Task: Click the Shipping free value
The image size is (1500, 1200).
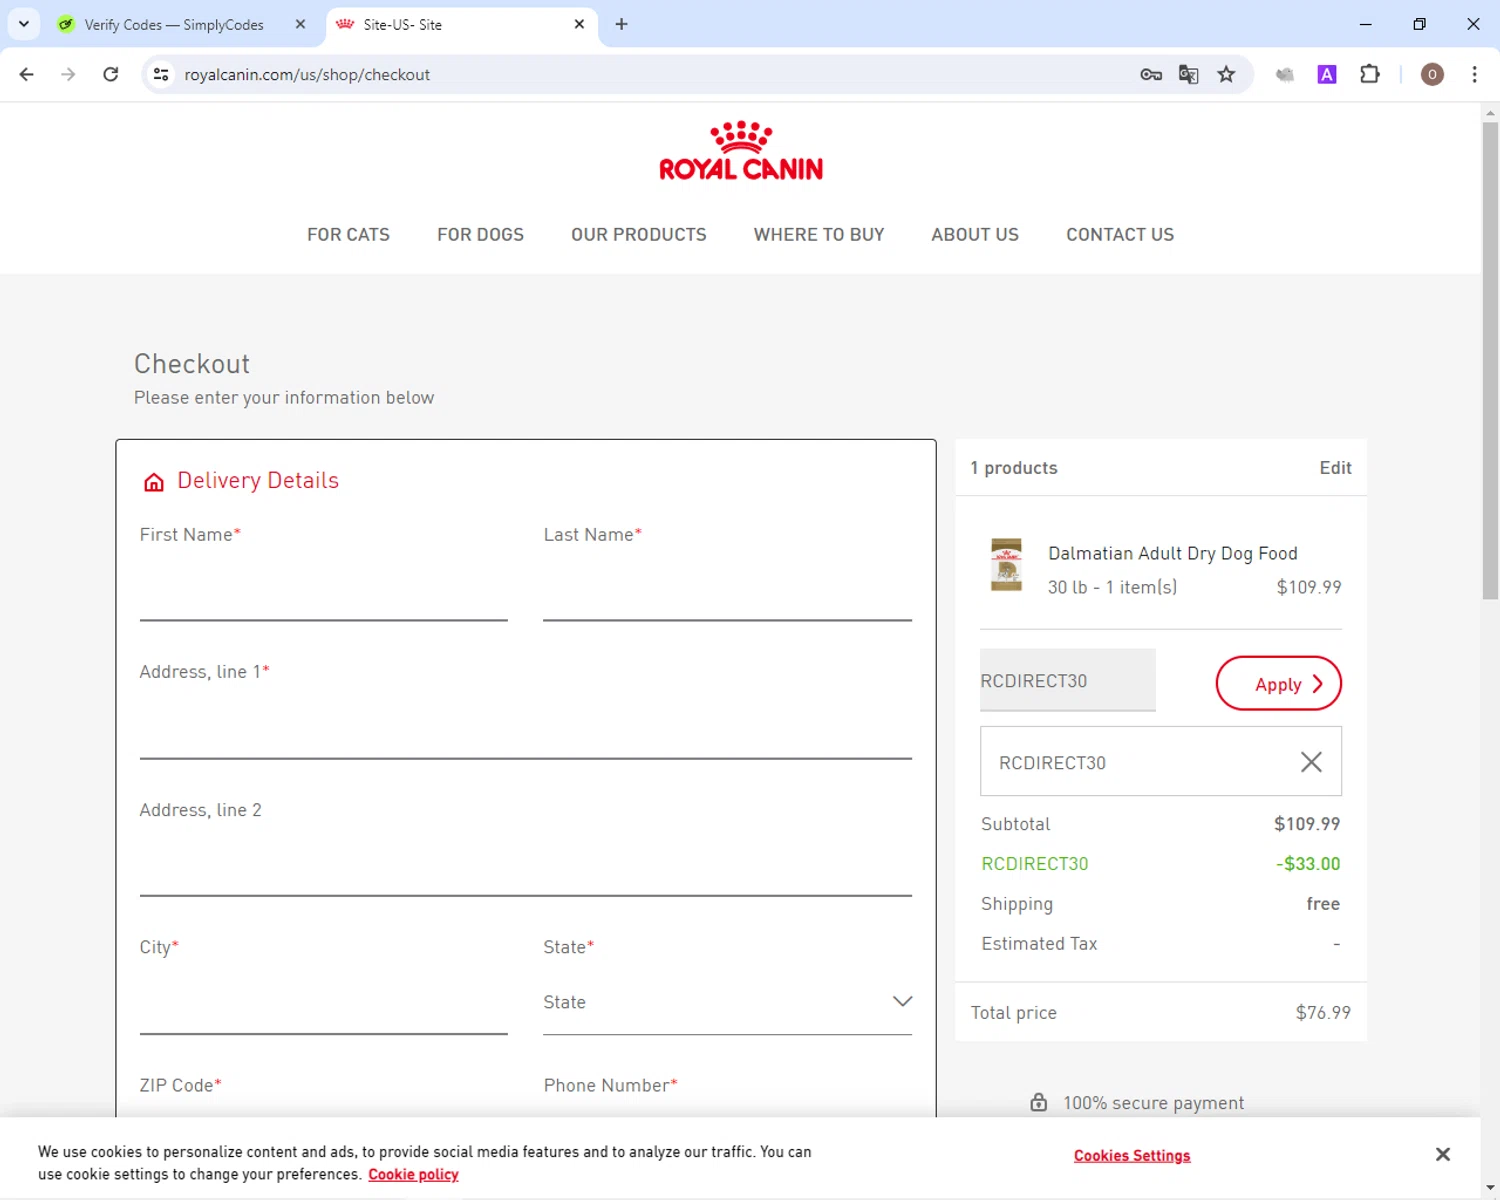Action: pos(1323,904)
